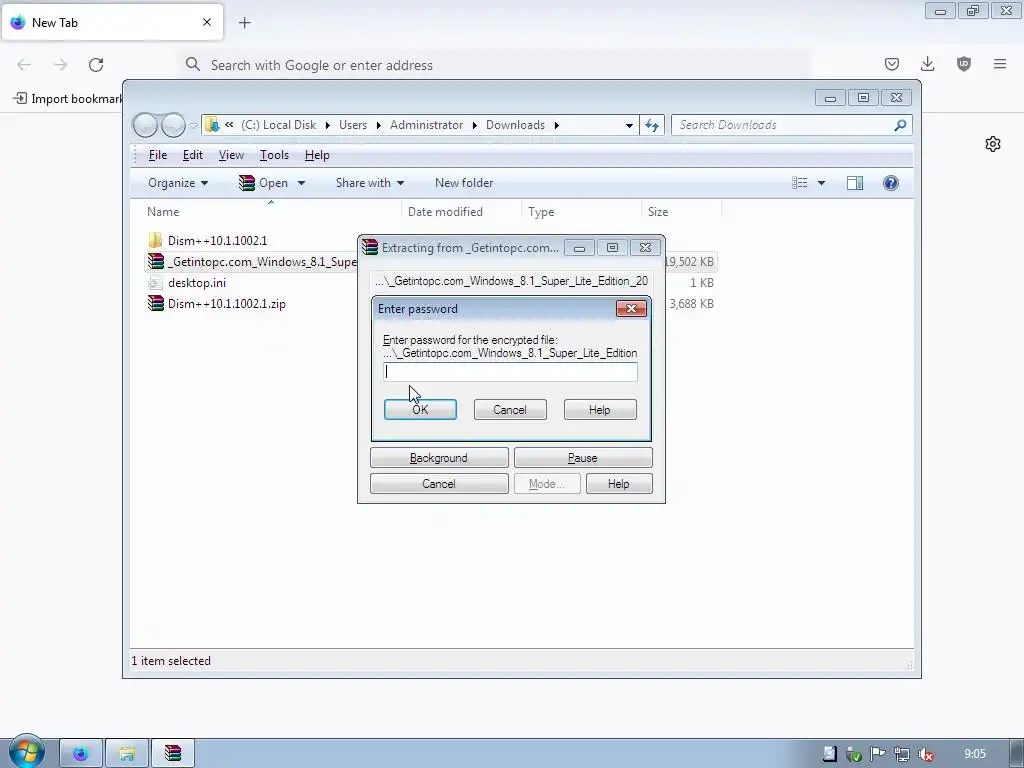Pause the extraction

click(x=583, y=458)
